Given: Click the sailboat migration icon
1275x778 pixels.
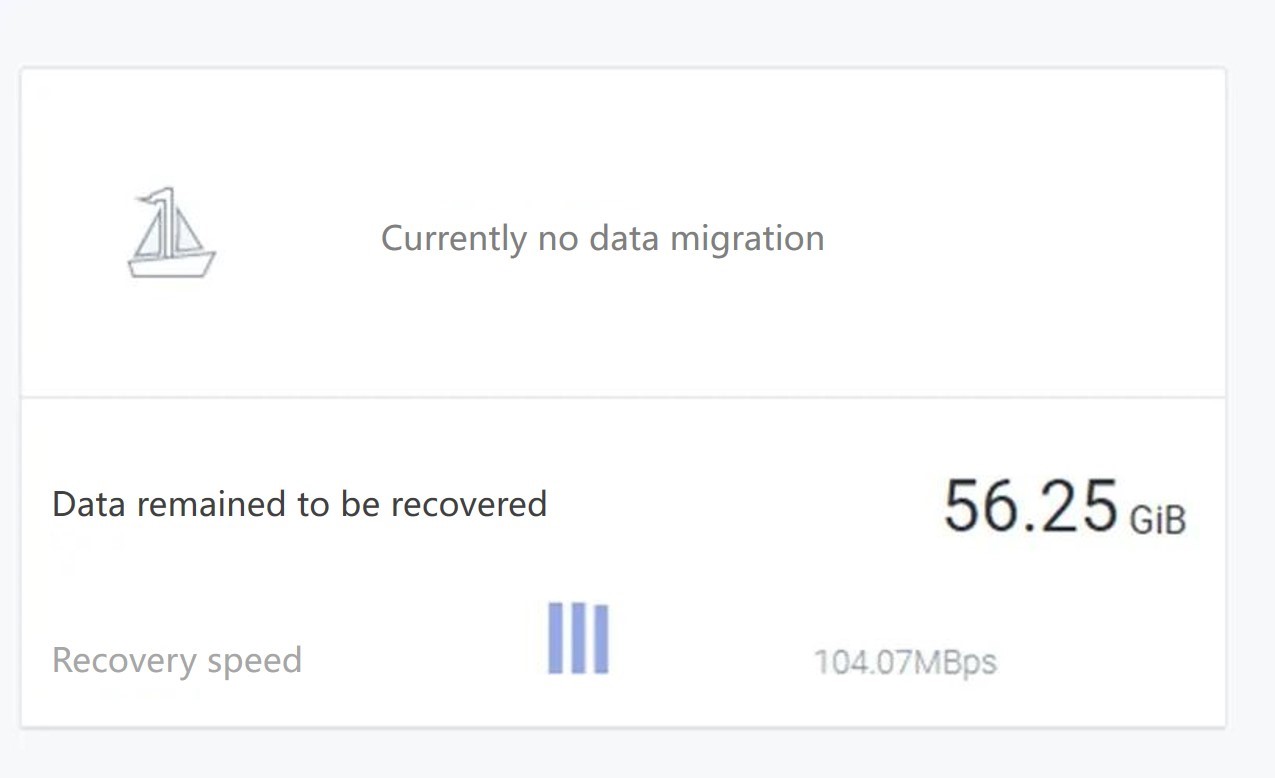Looking at the screenshot, I should (172, 232).
